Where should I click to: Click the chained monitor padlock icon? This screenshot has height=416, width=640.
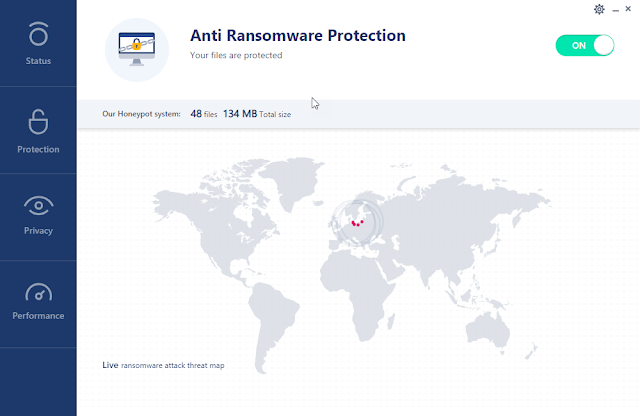137,49
